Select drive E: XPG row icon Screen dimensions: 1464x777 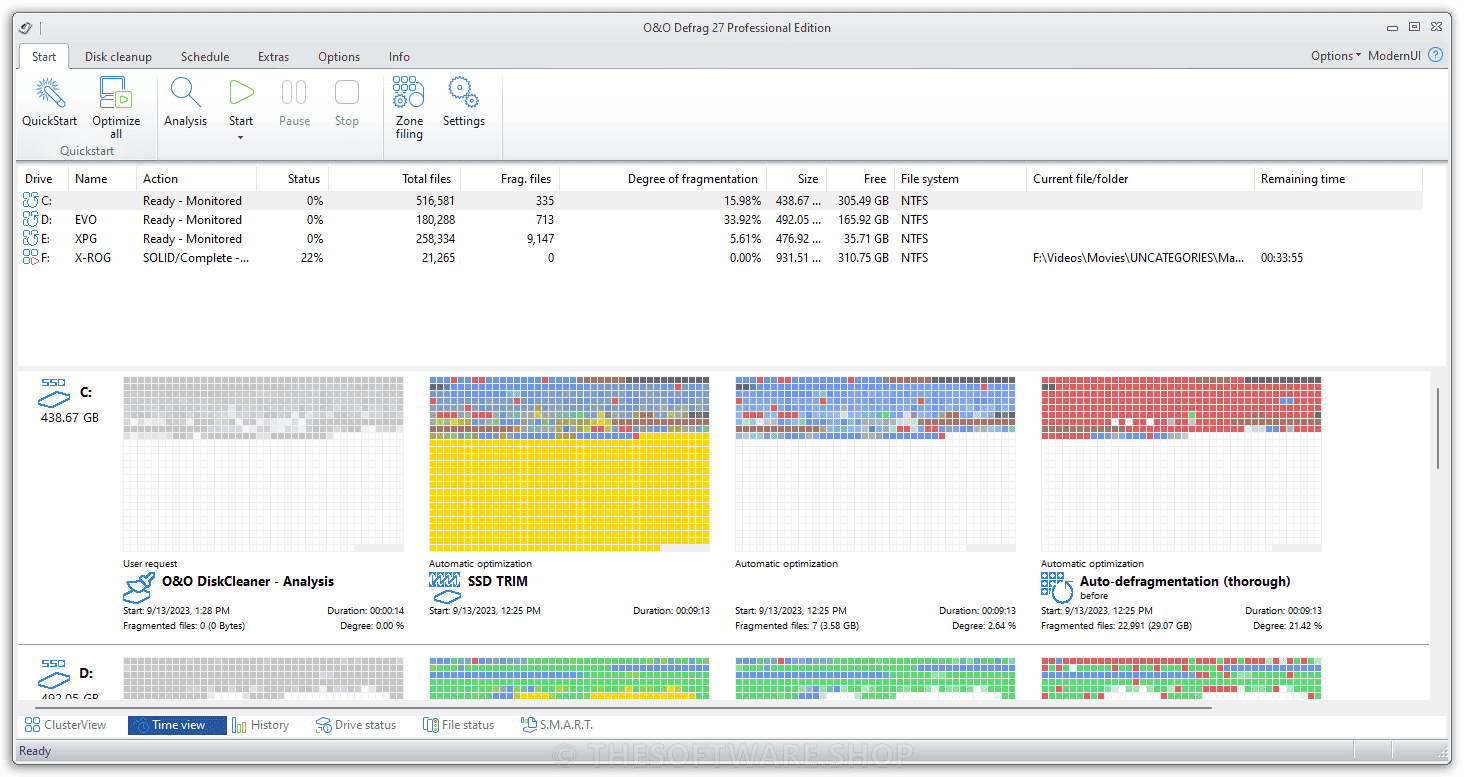(x=29, y=239)
